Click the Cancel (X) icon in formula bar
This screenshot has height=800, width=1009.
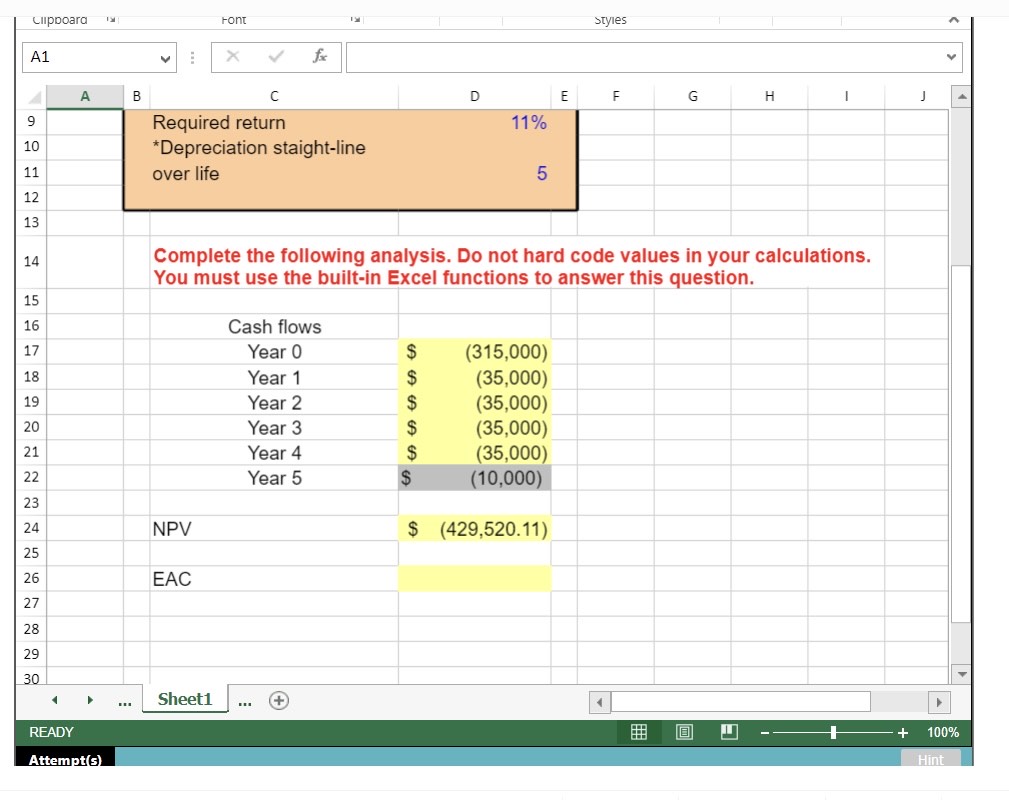(233, 57)
